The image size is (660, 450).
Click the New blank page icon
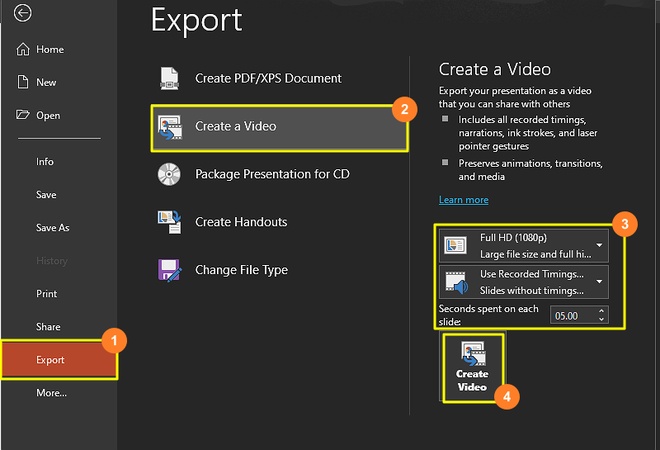(23, 82)
